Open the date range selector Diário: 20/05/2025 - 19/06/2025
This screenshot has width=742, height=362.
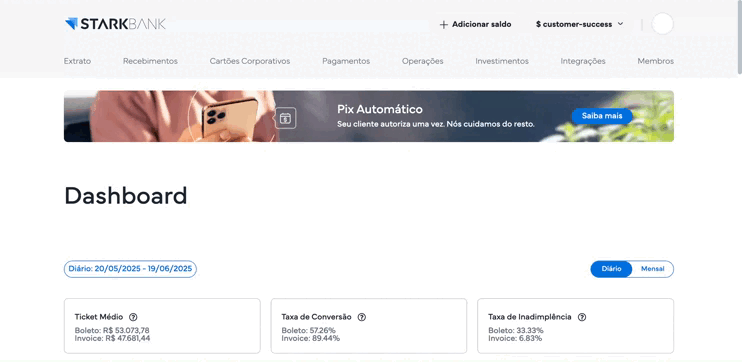pos(130,269)
